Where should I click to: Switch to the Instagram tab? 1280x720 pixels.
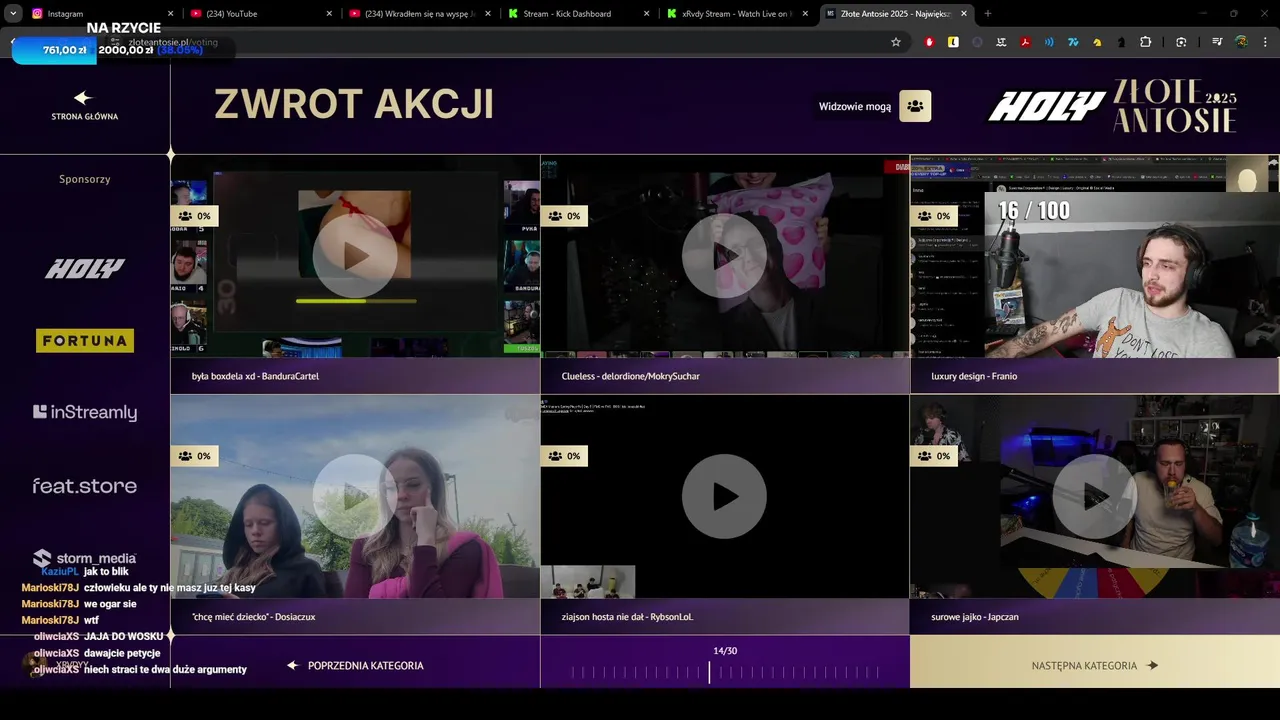[x=98, y=14]
